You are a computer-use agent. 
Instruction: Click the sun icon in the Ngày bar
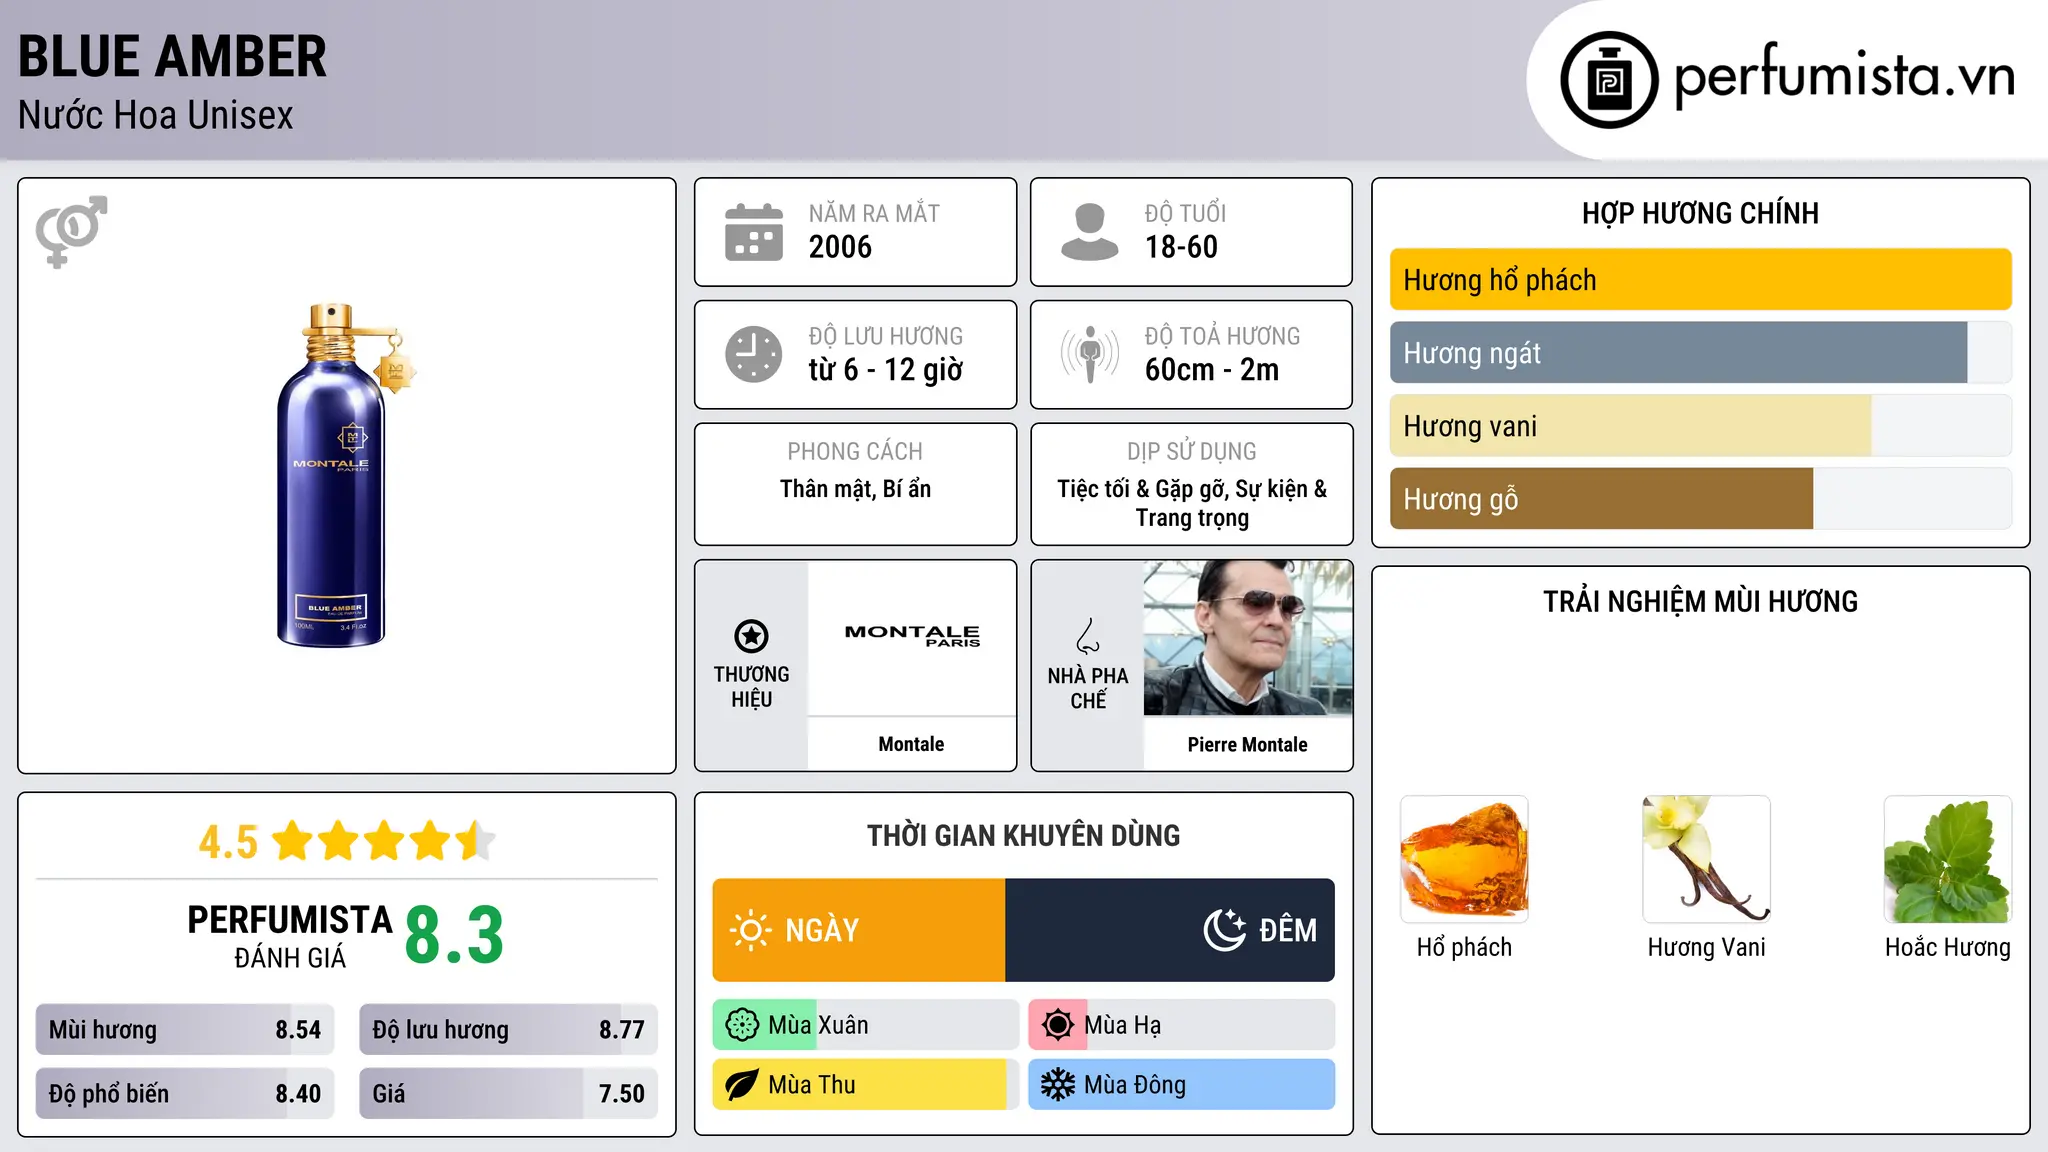pyautogui.click(x=751, y=930)
